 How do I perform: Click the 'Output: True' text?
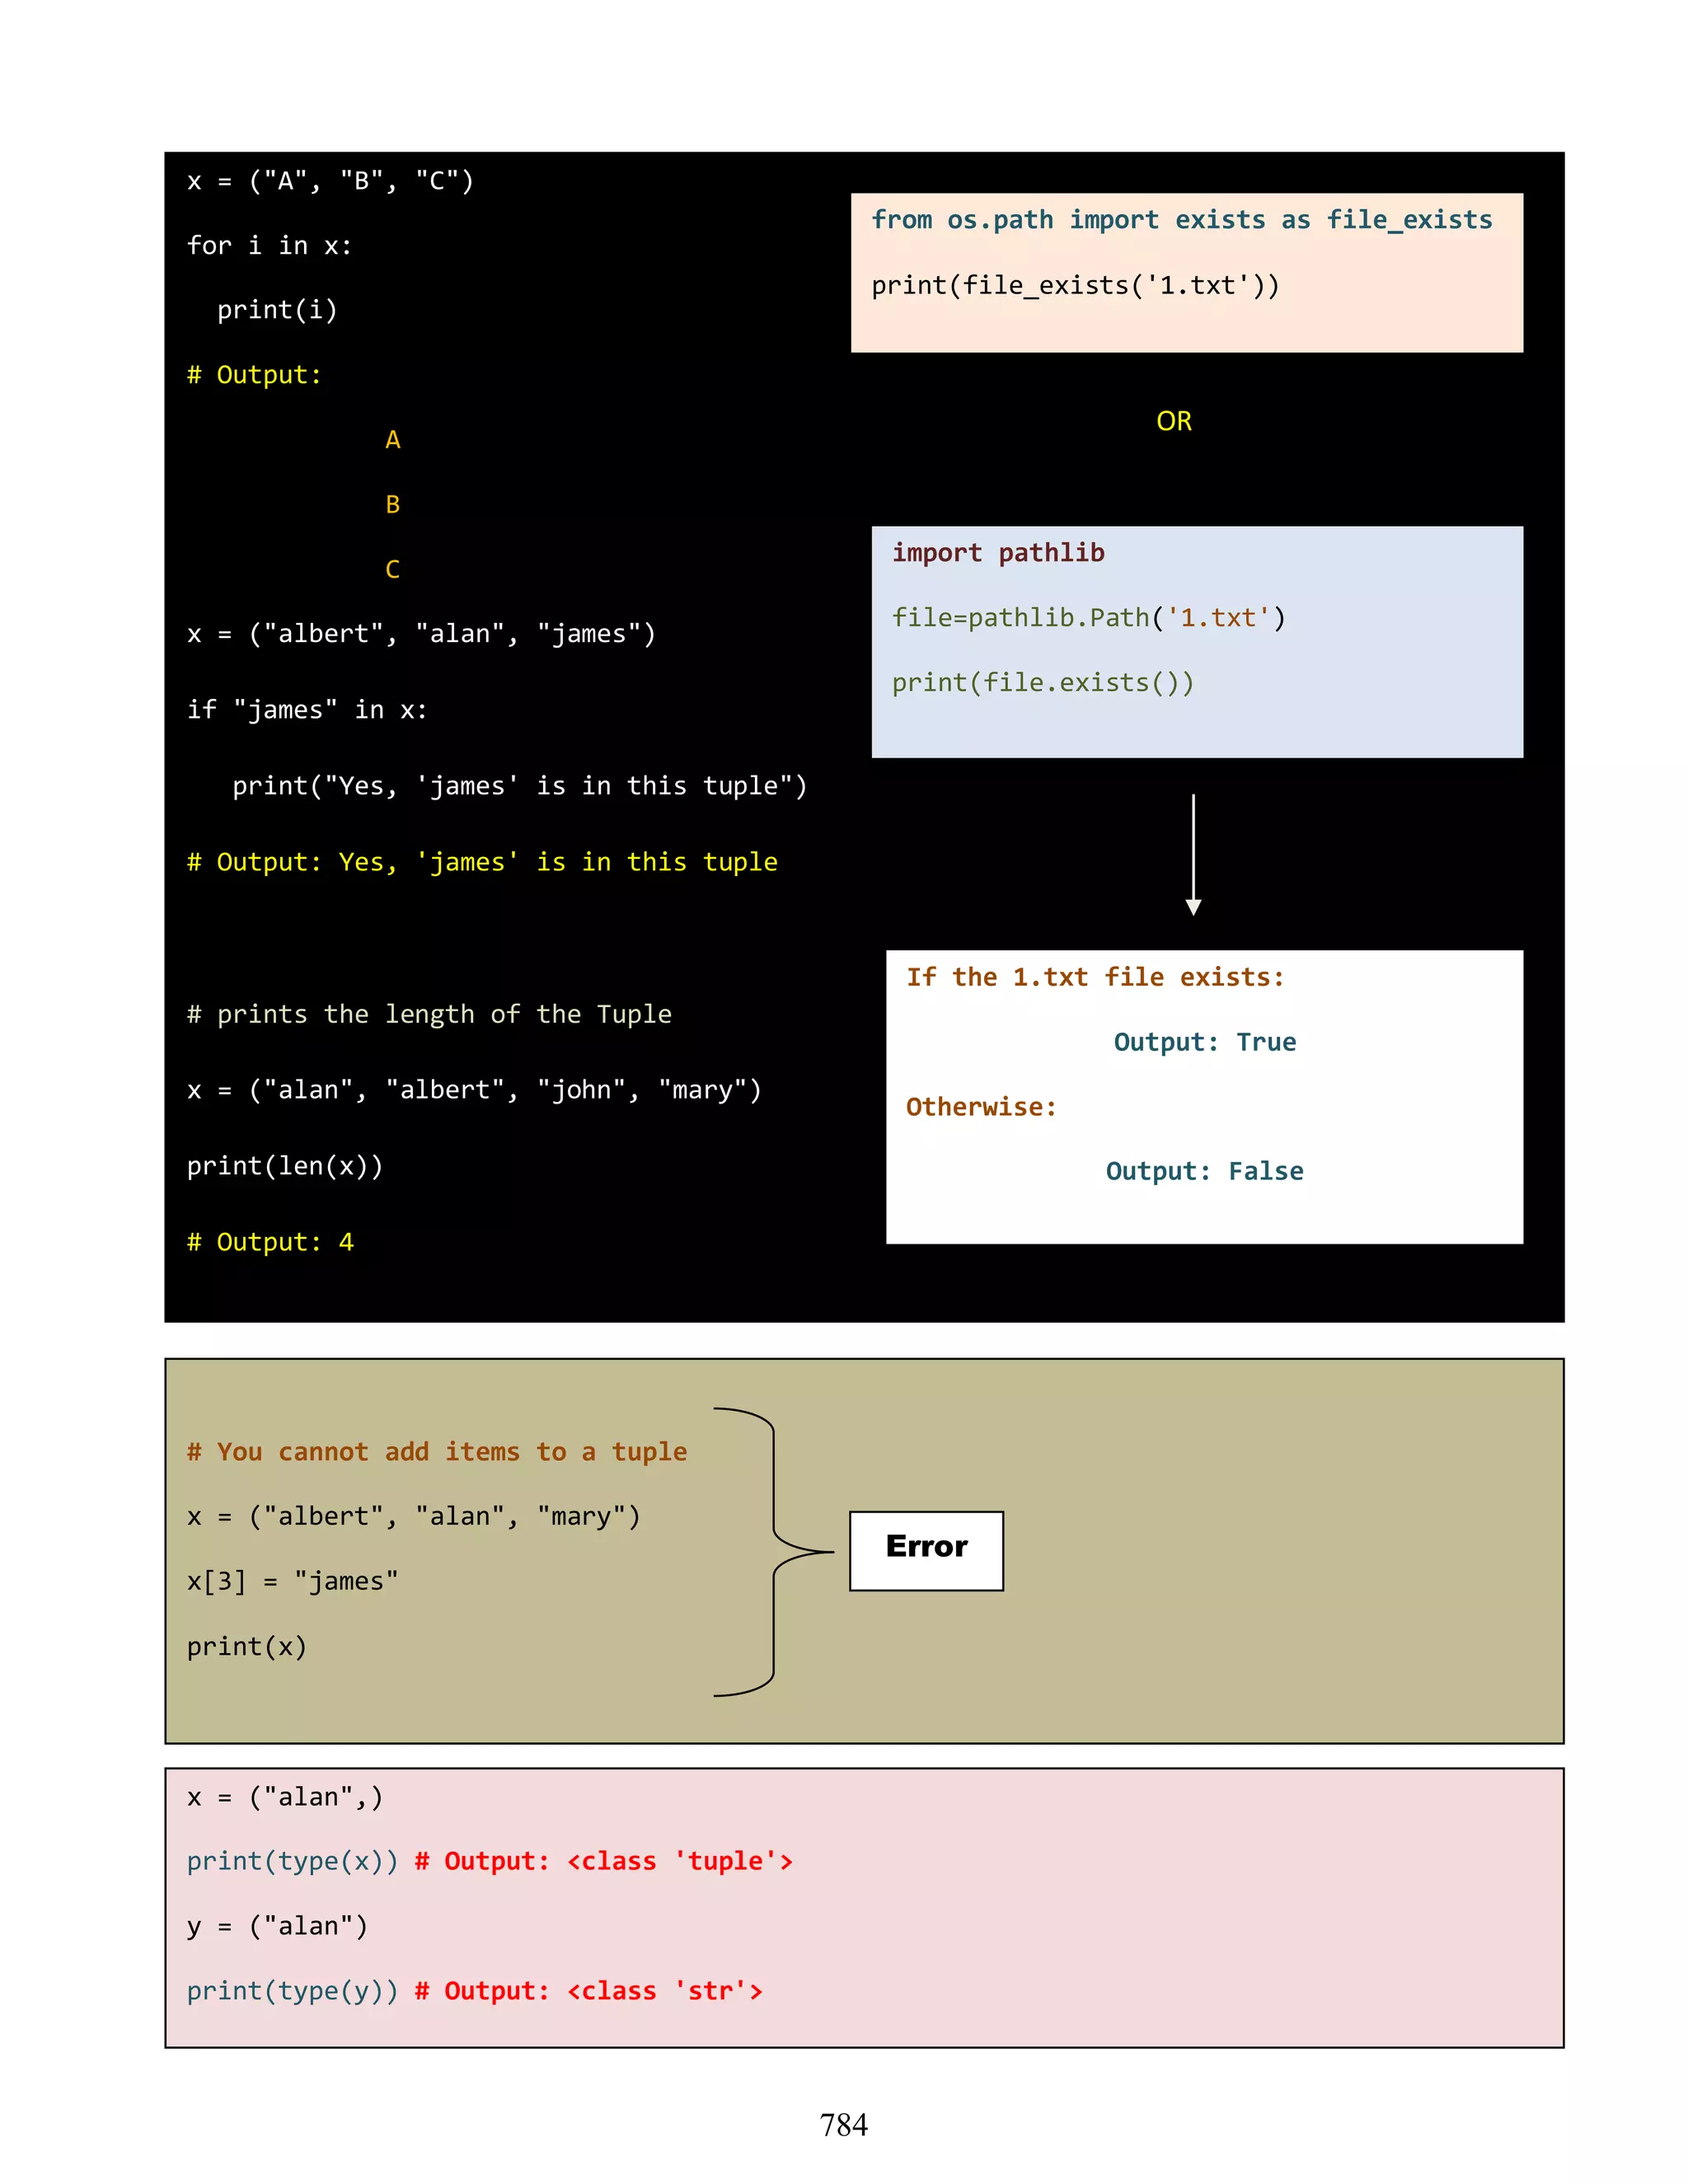pos(1205,1042)
